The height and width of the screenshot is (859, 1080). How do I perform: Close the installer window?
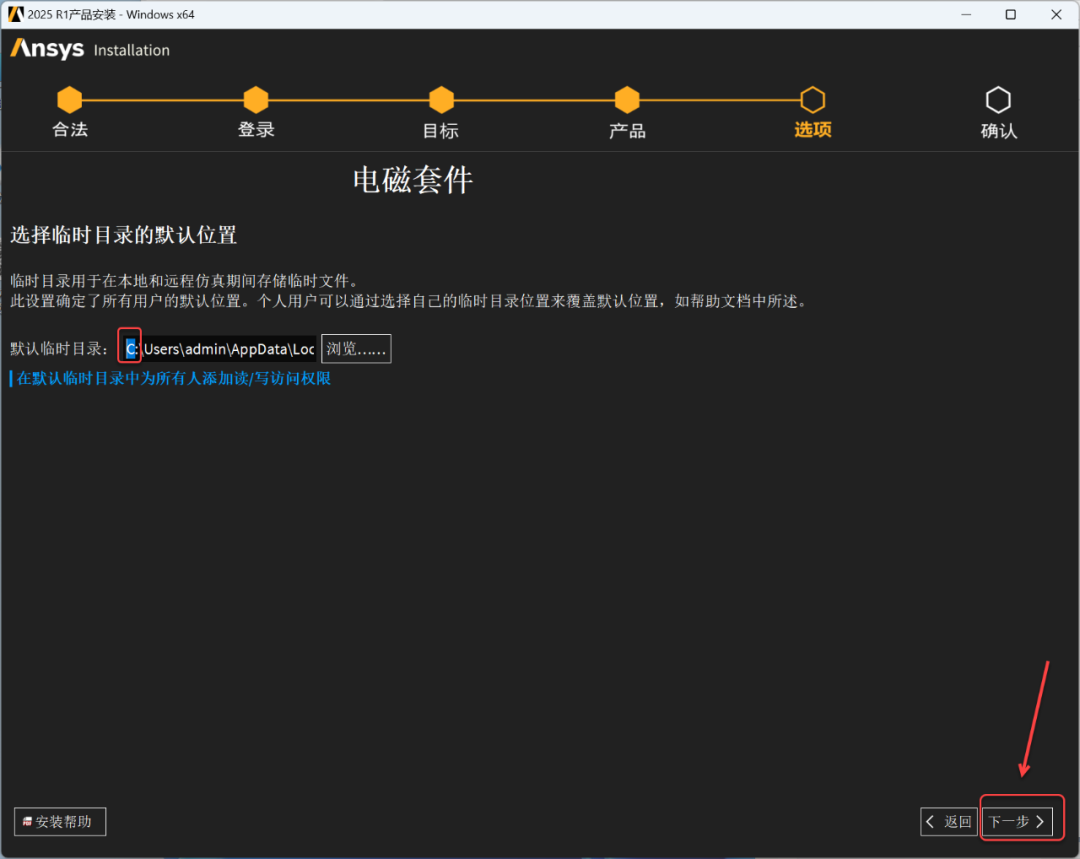pyautogui.click(x=1056, y=14)
